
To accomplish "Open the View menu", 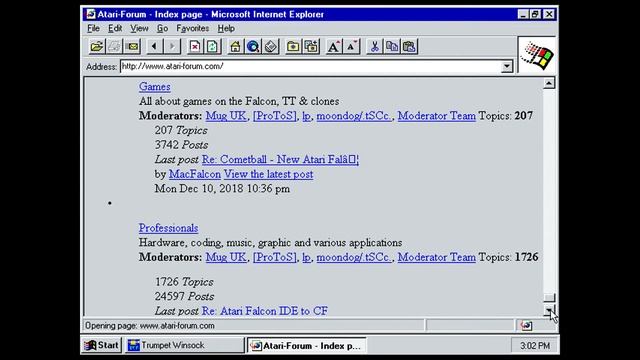I will point(139,29).
